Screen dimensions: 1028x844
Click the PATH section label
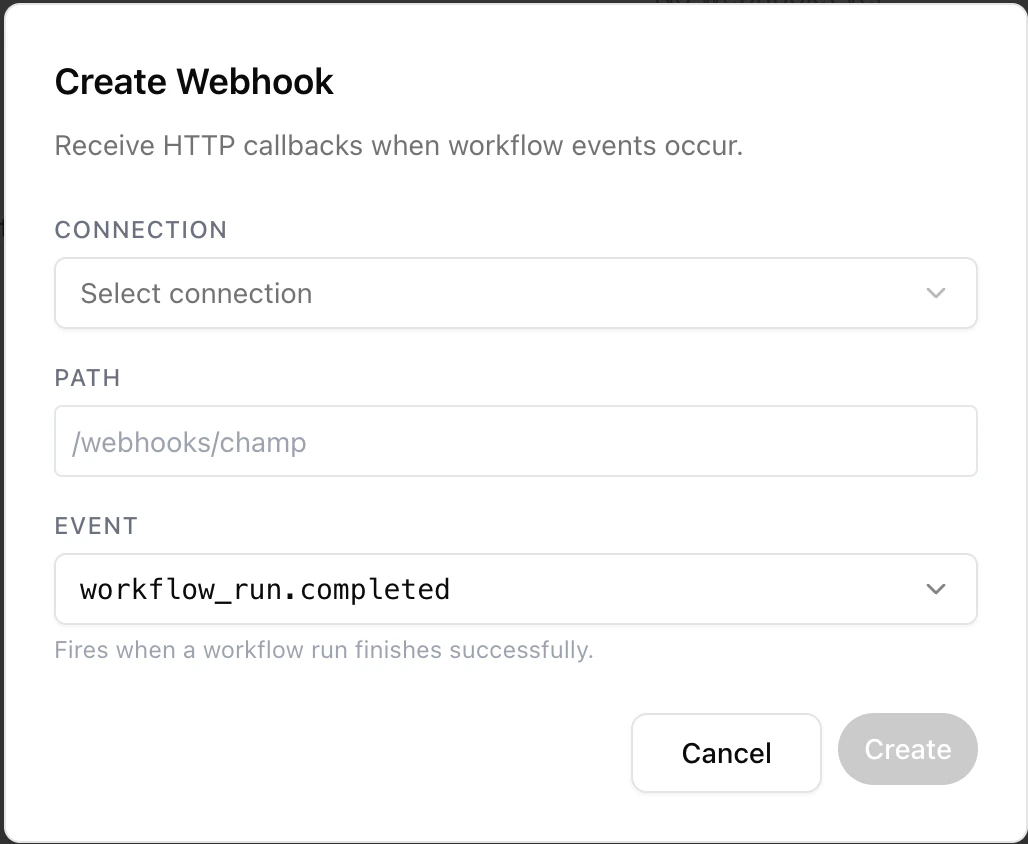pos(88,378)
